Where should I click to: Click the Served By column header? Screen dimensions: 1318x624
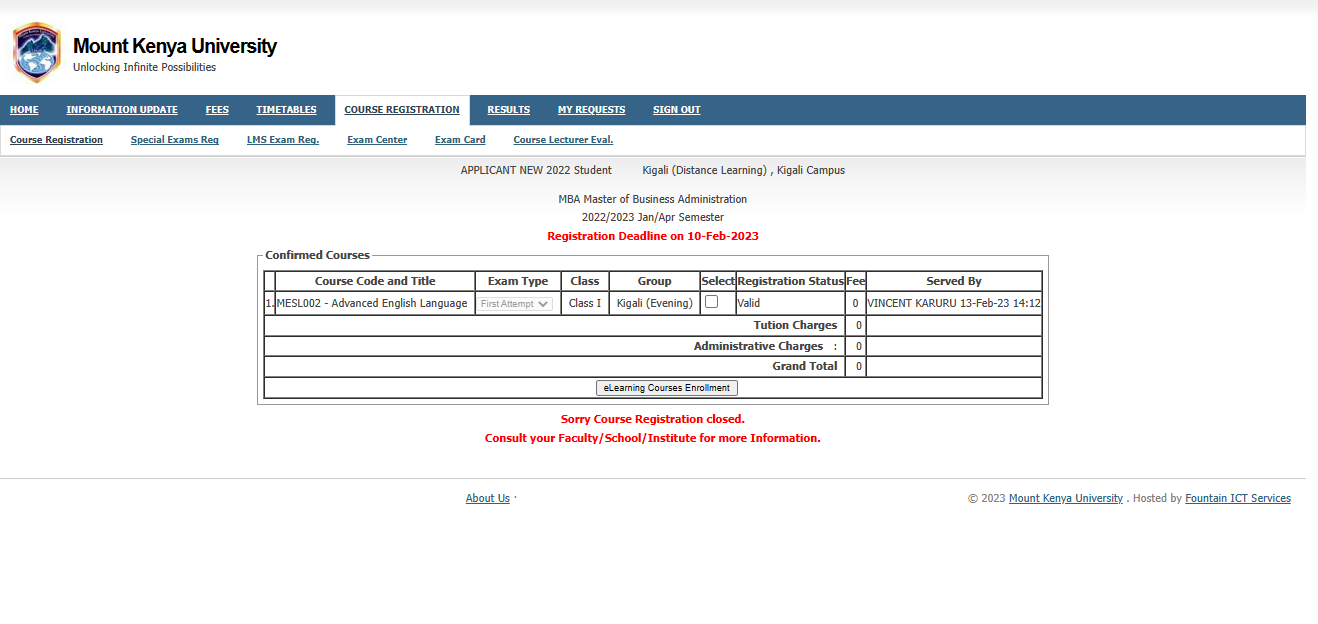pos(954,281)
